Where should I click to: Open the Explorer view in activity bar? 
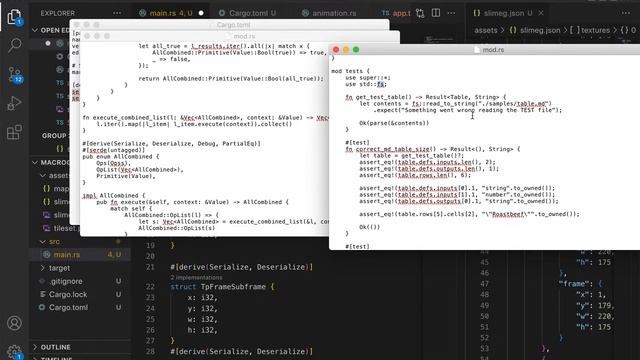14,17
